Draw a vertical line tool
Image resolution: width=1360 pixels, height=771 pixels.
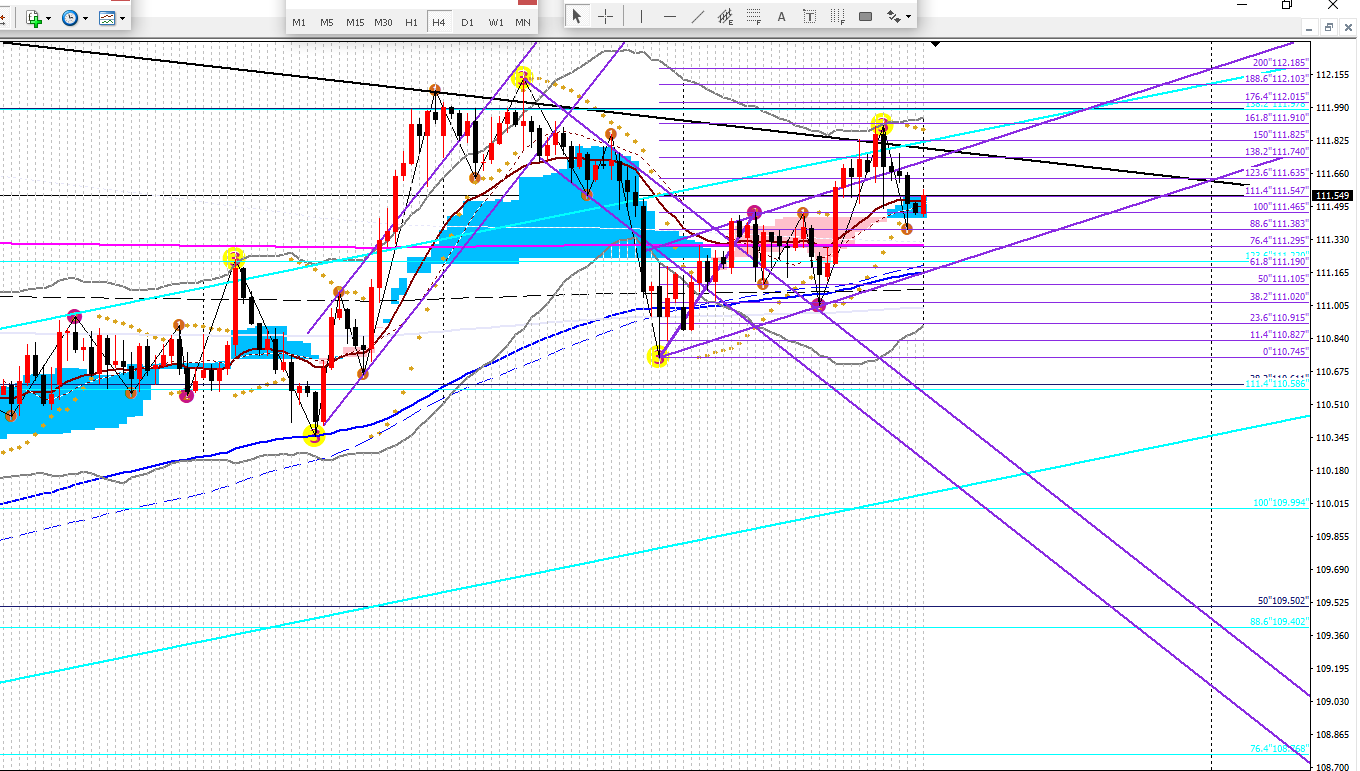(x=641, y=17)
